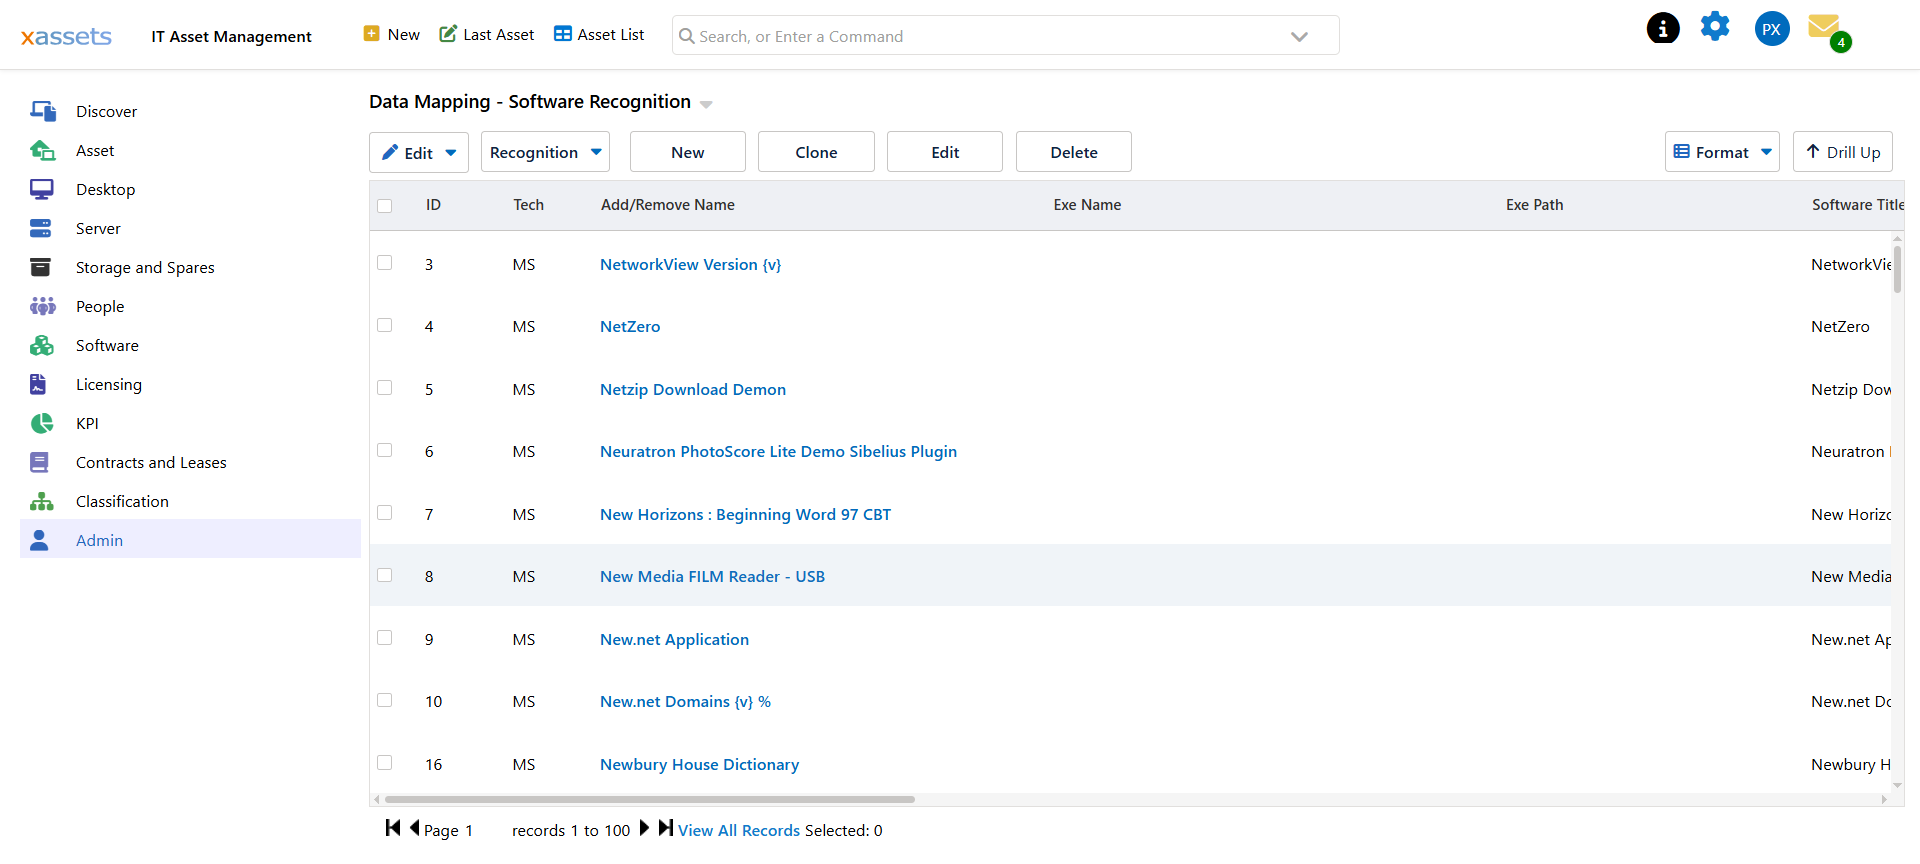Click View All Records link
1920x864 pixels.
[x=739, y=830]
